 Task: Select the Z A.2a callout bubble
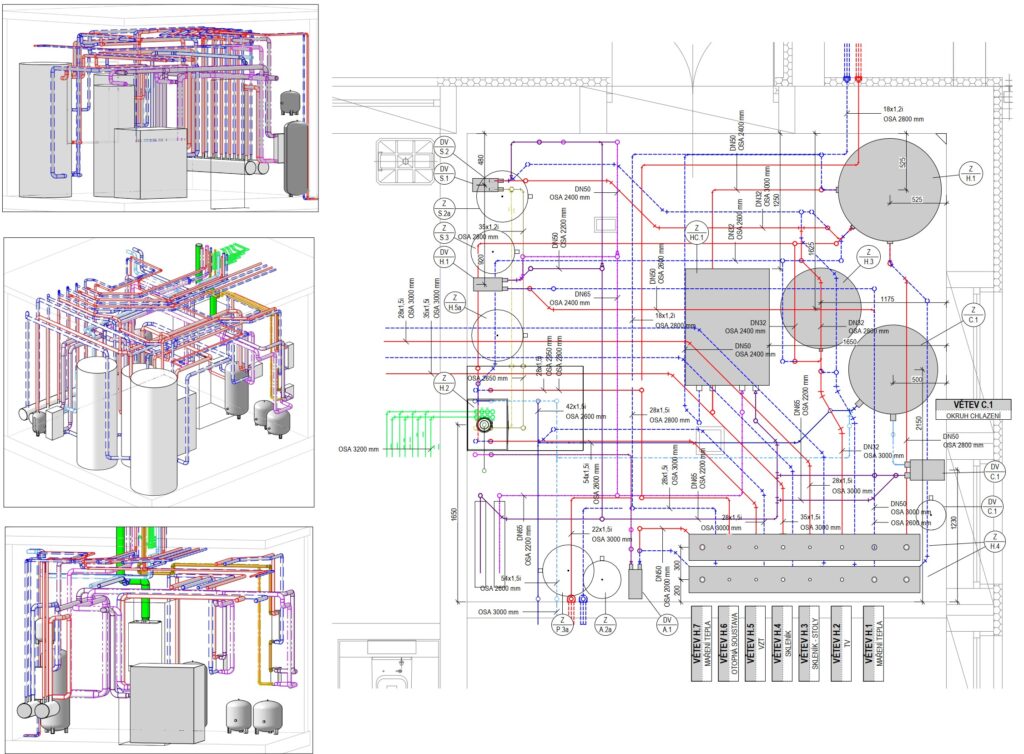pos(606,626)
